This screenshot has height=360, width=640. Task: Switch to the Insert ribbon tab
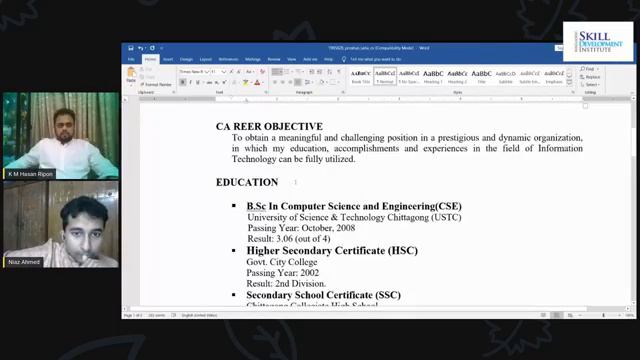[x=168, y=60]
